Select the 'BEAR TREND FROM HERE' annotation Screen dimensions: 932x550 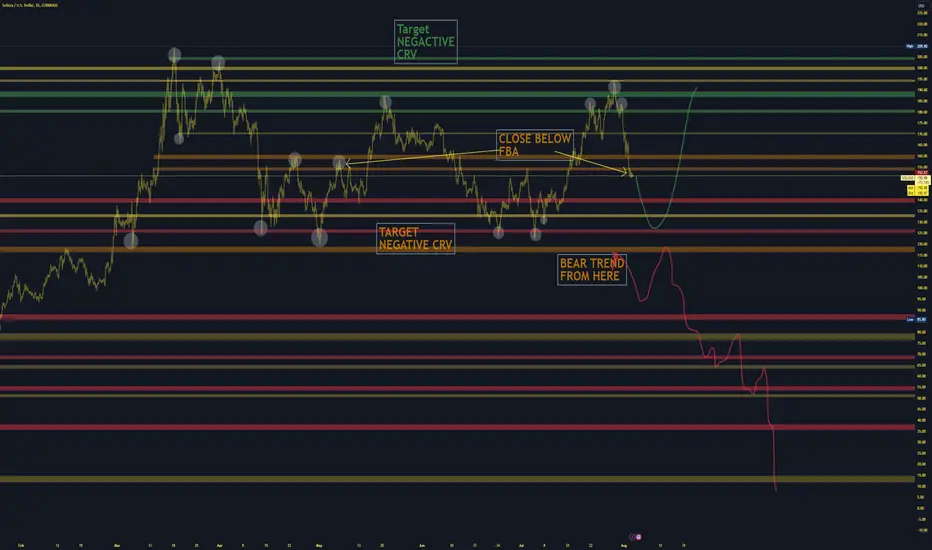591,270
